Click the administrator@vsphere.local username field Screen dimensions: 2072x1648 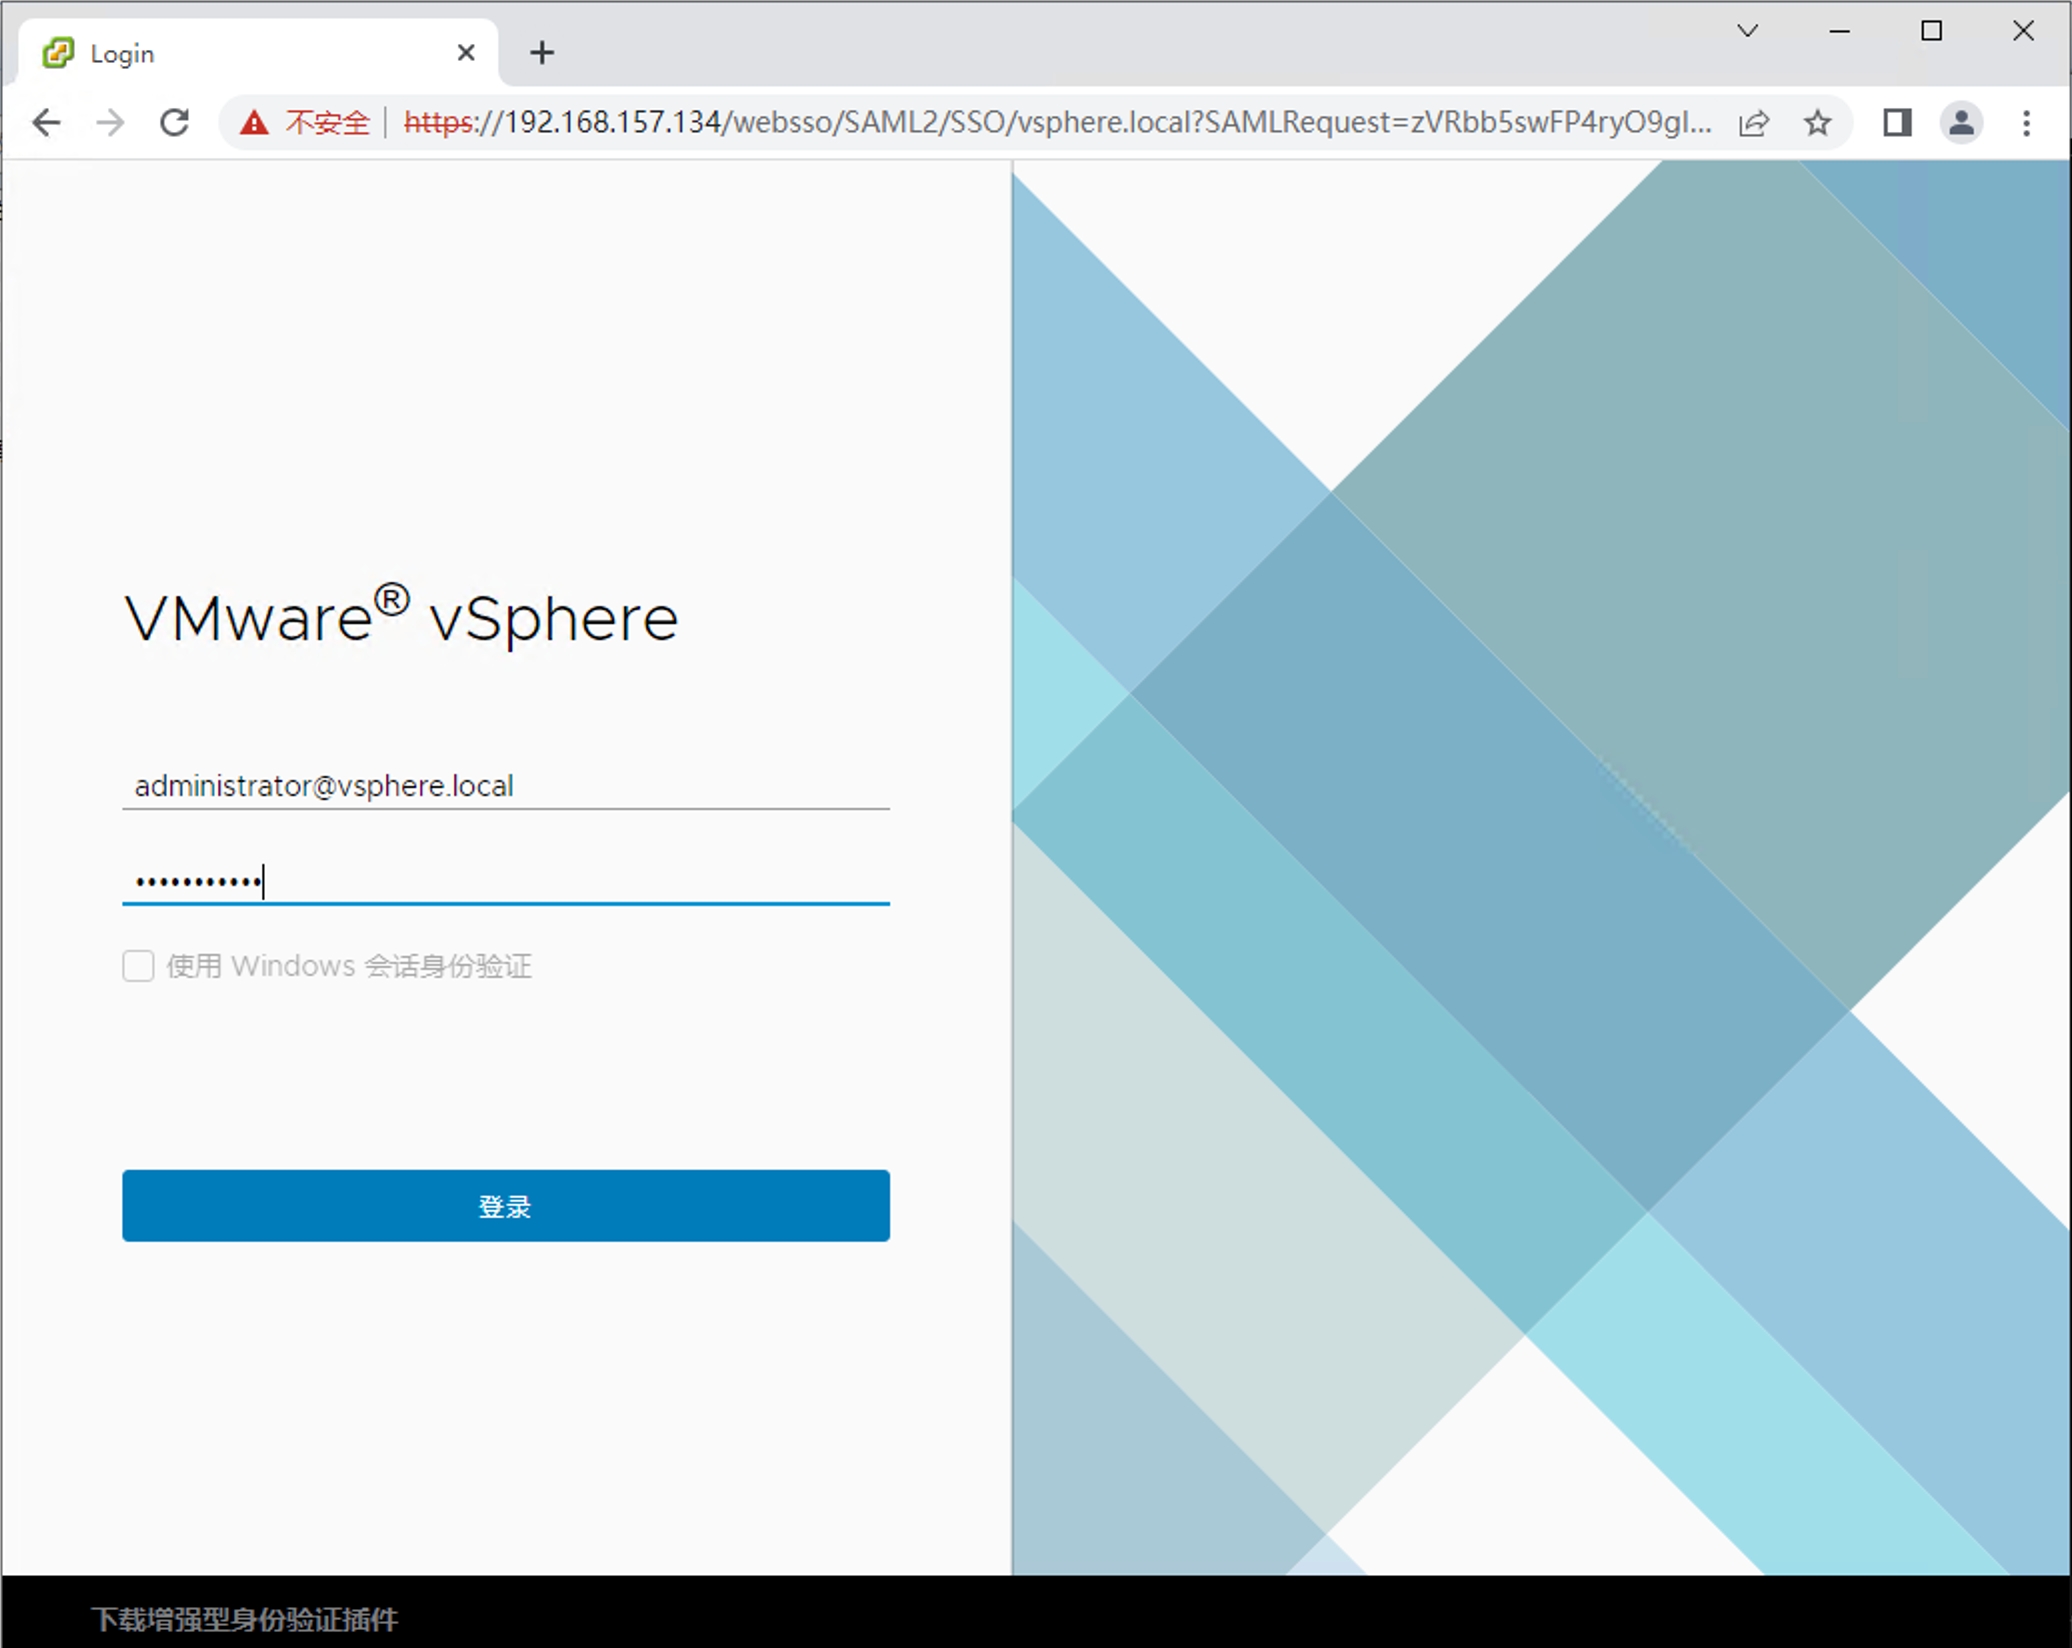505,786
